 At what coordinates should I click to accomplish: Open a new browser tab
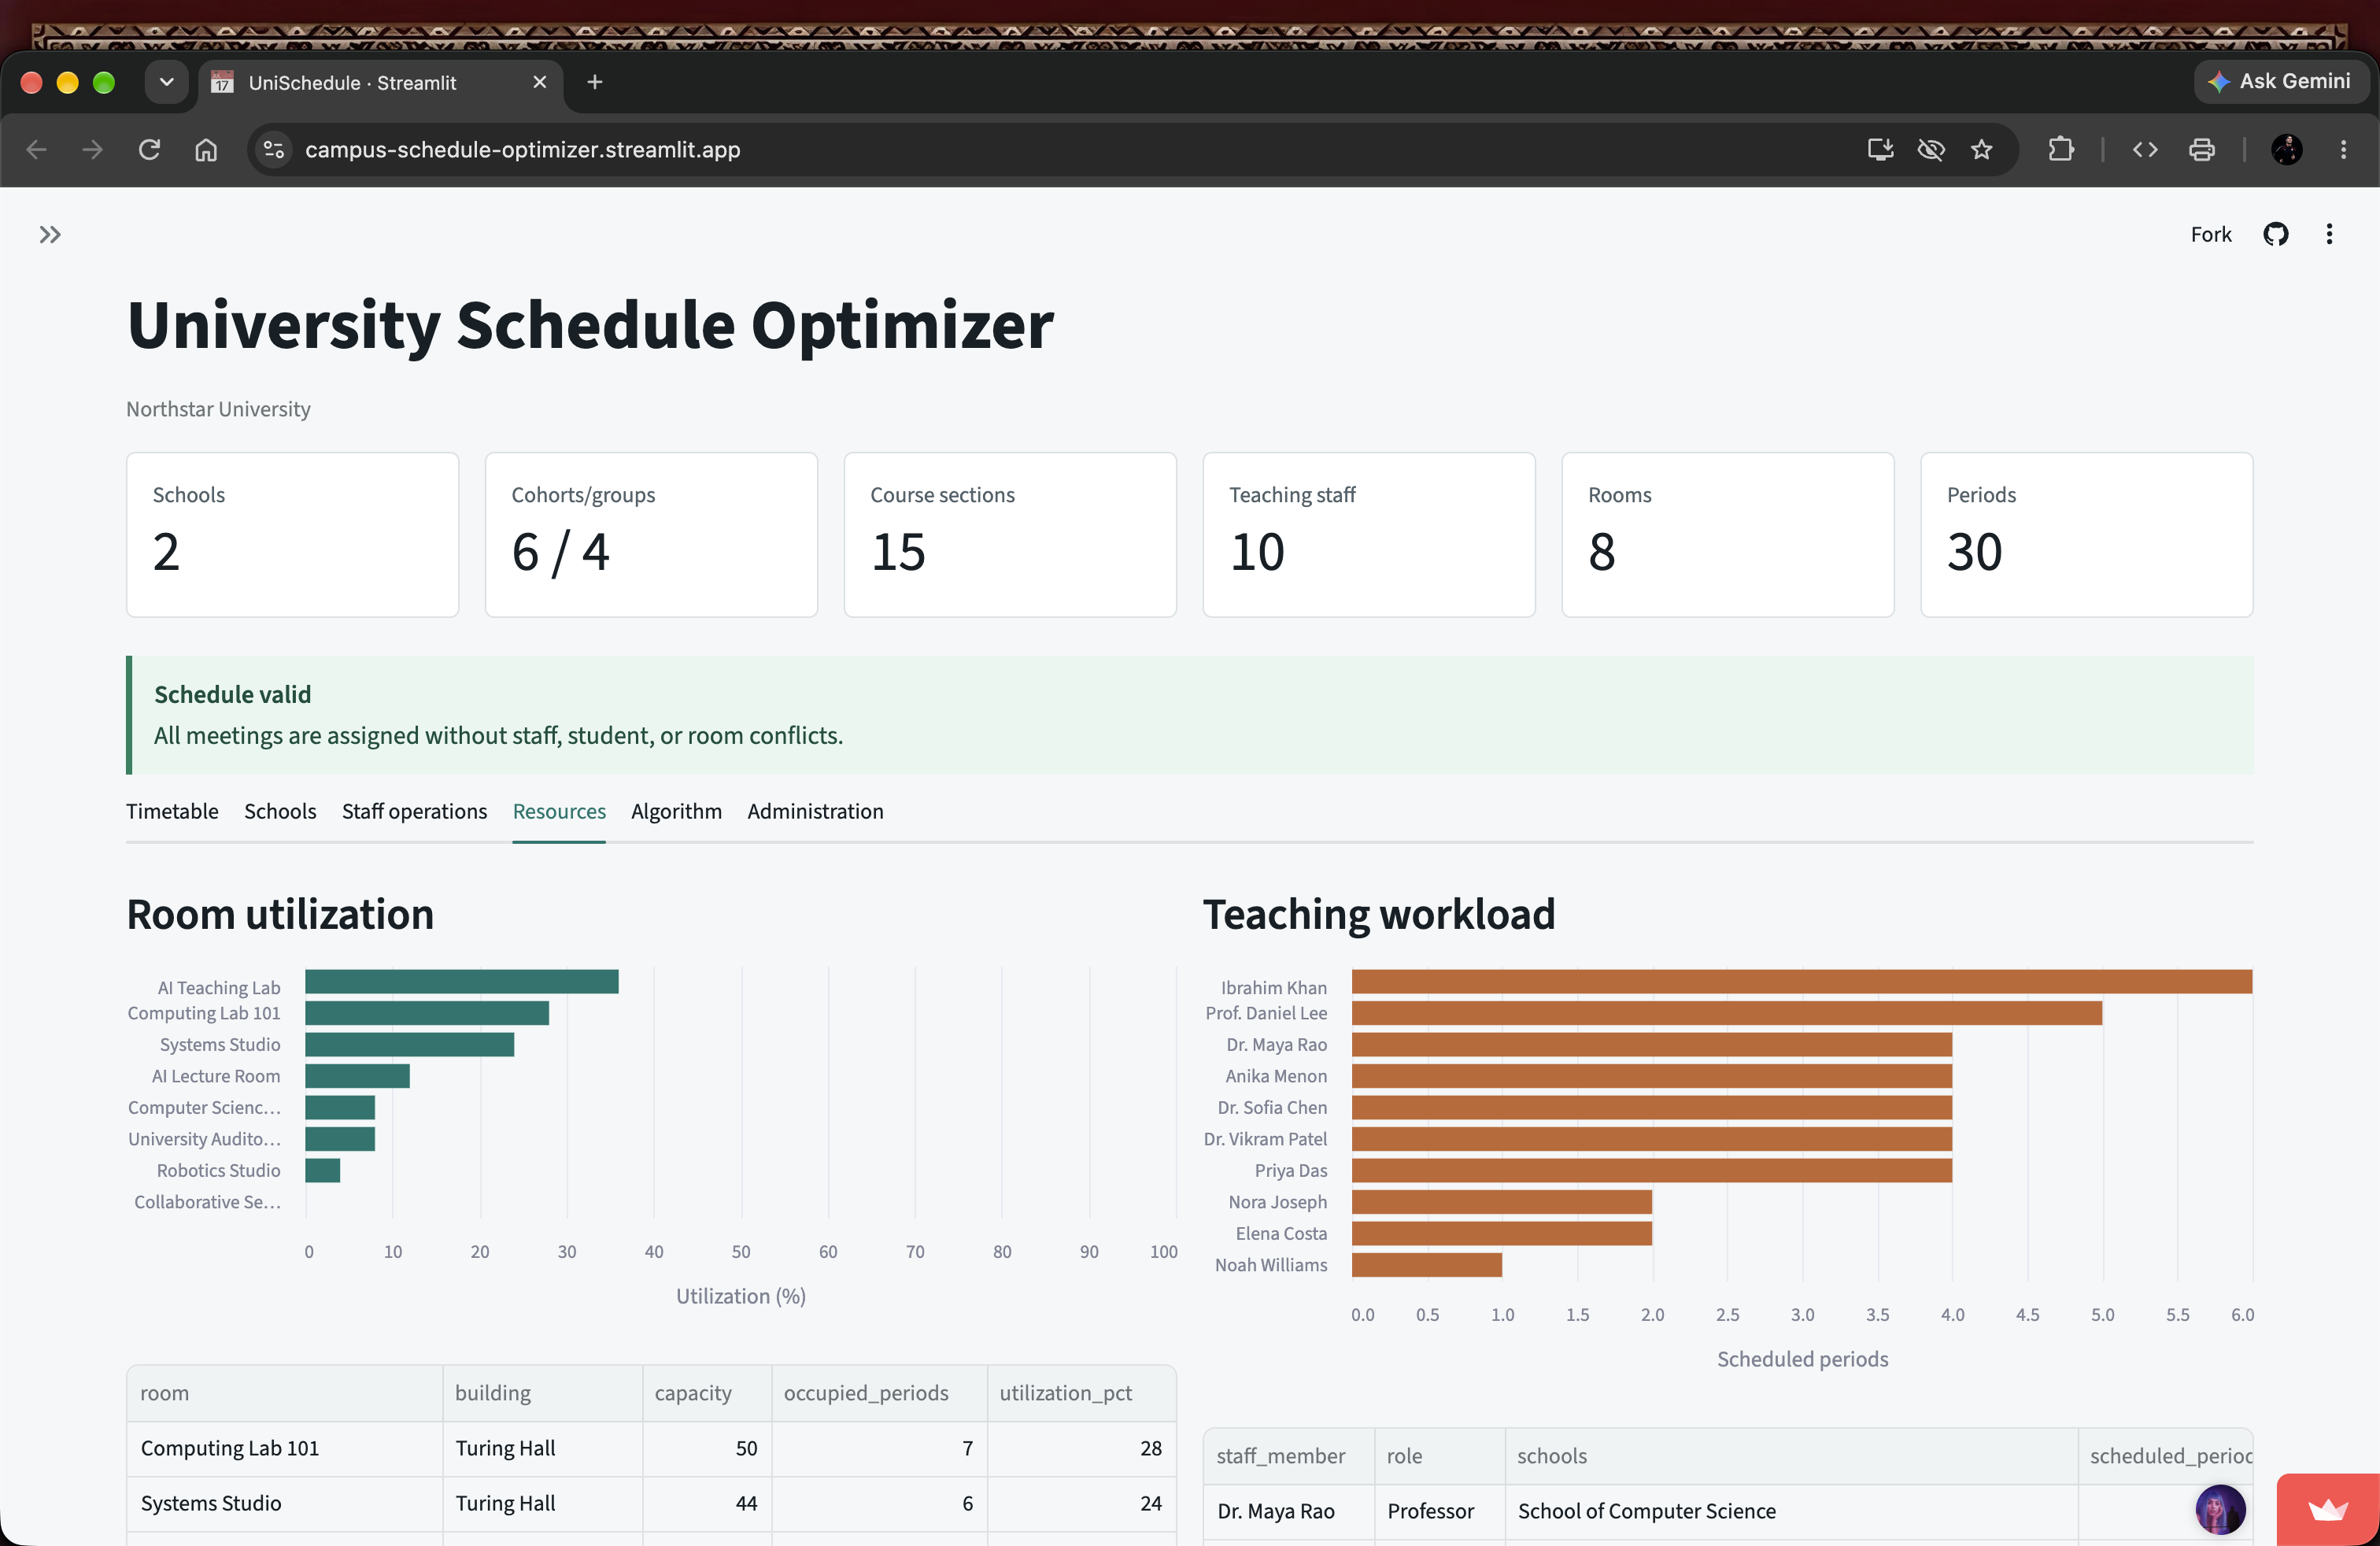pyautogui.click(x=595, y=82)
